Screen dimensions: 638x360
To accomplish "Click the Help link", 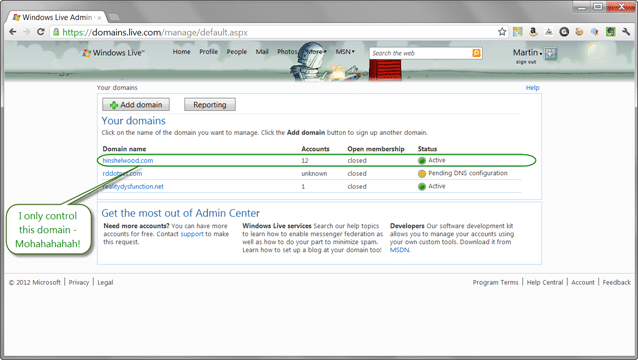I will pyautogui.click(x=532, y=87).
